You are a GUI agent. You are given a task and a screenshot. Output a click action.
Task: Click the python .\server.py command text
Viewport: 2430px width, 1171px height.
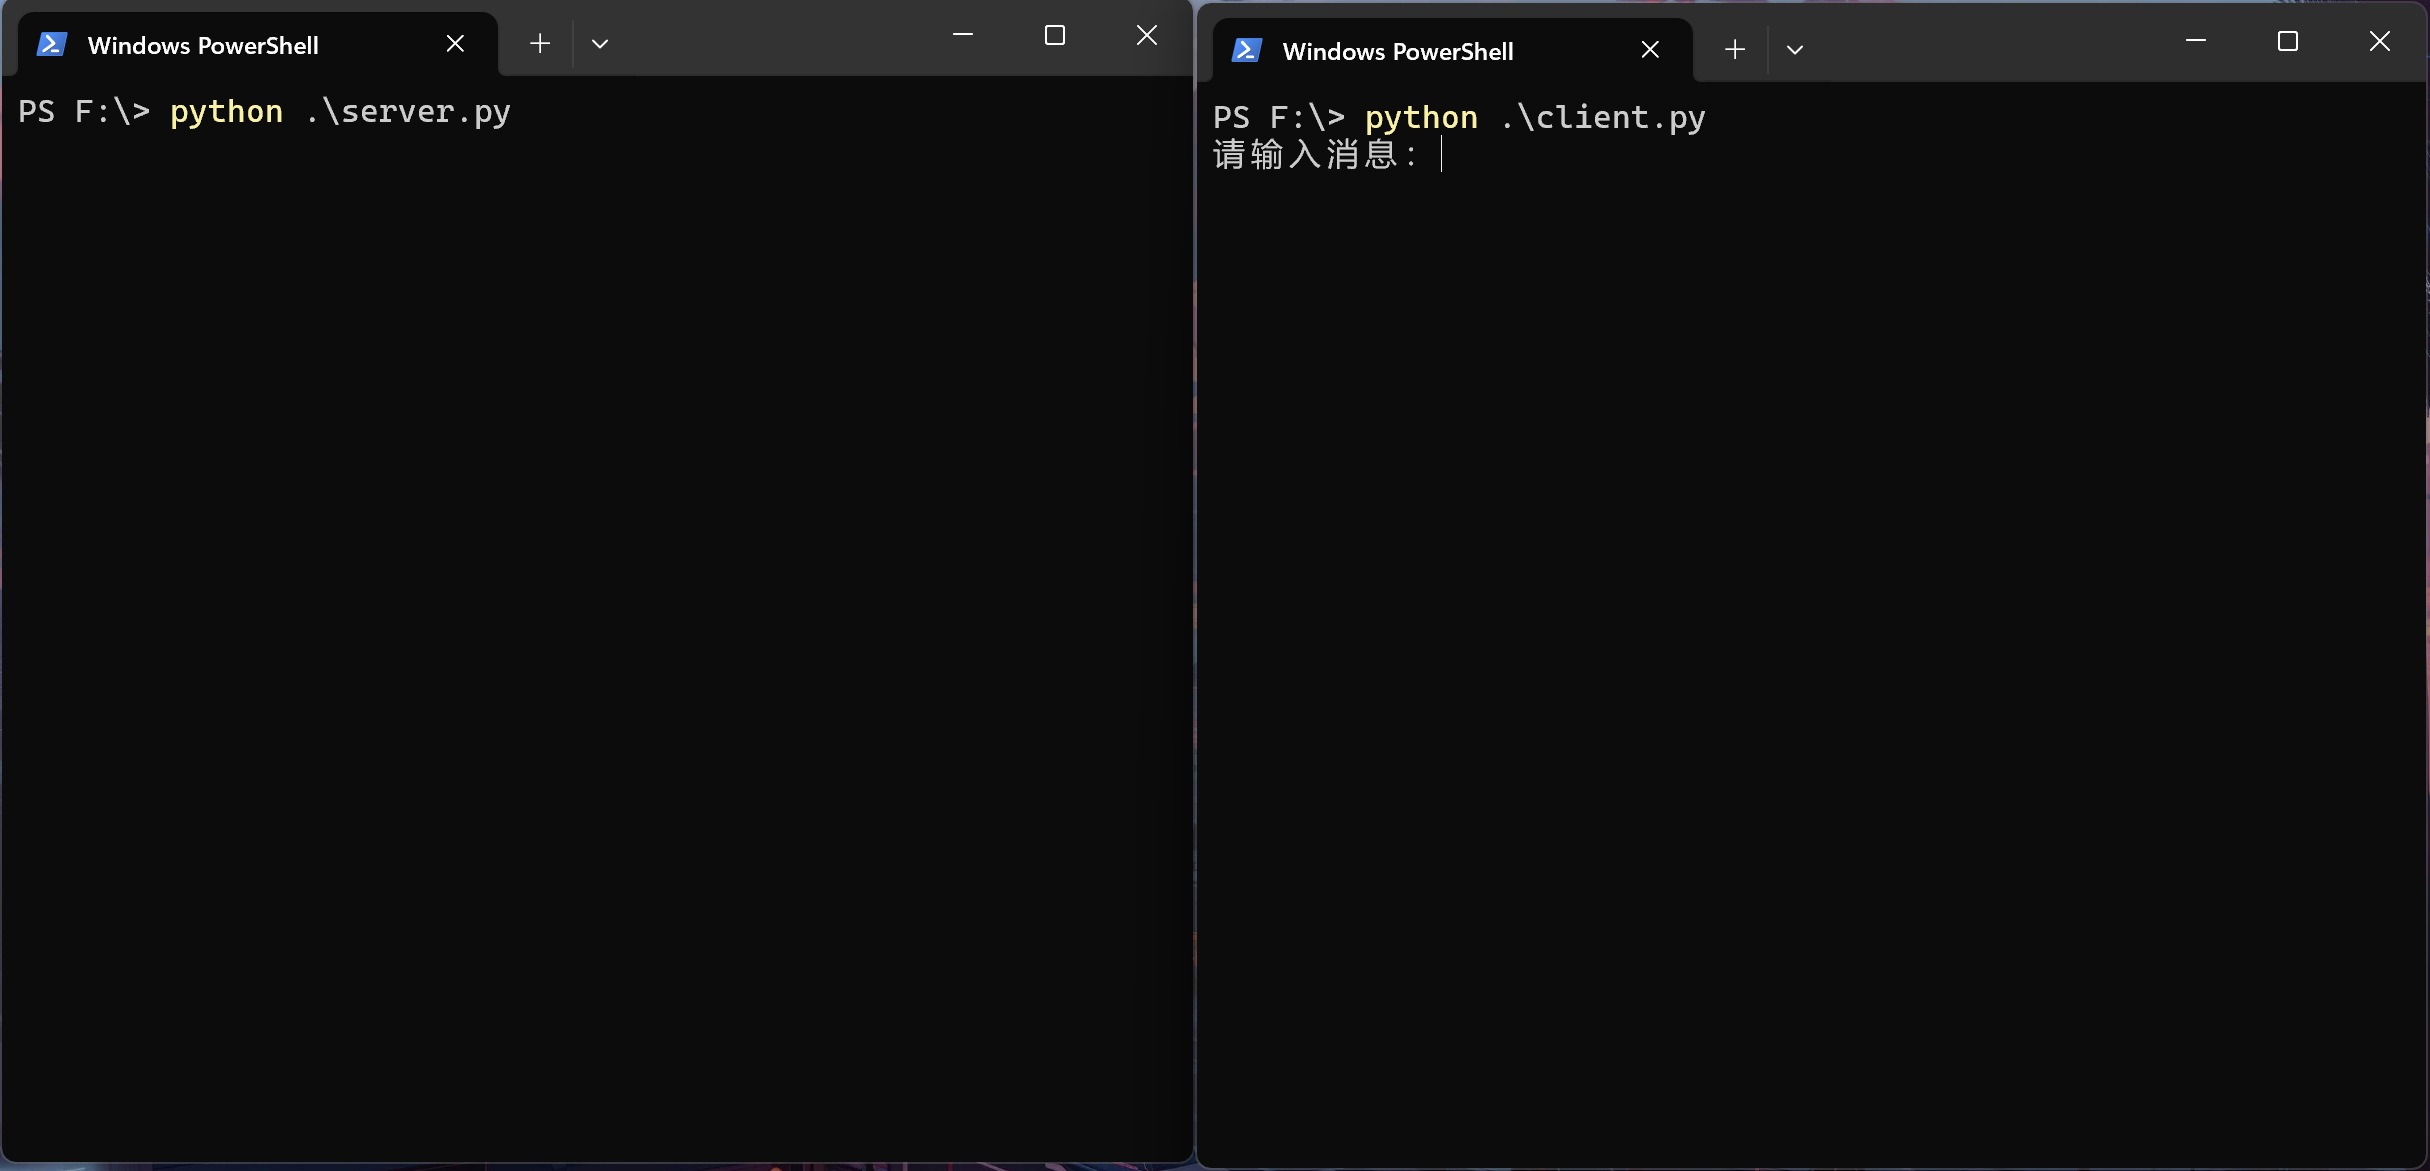[340, 112]
